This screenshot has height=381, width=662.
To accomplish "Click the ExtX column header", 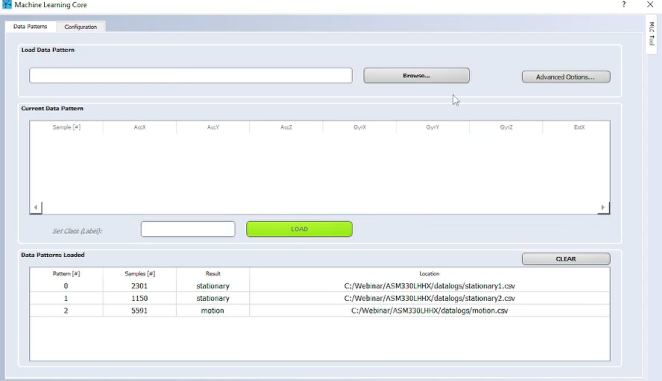I will pos(576,127).
